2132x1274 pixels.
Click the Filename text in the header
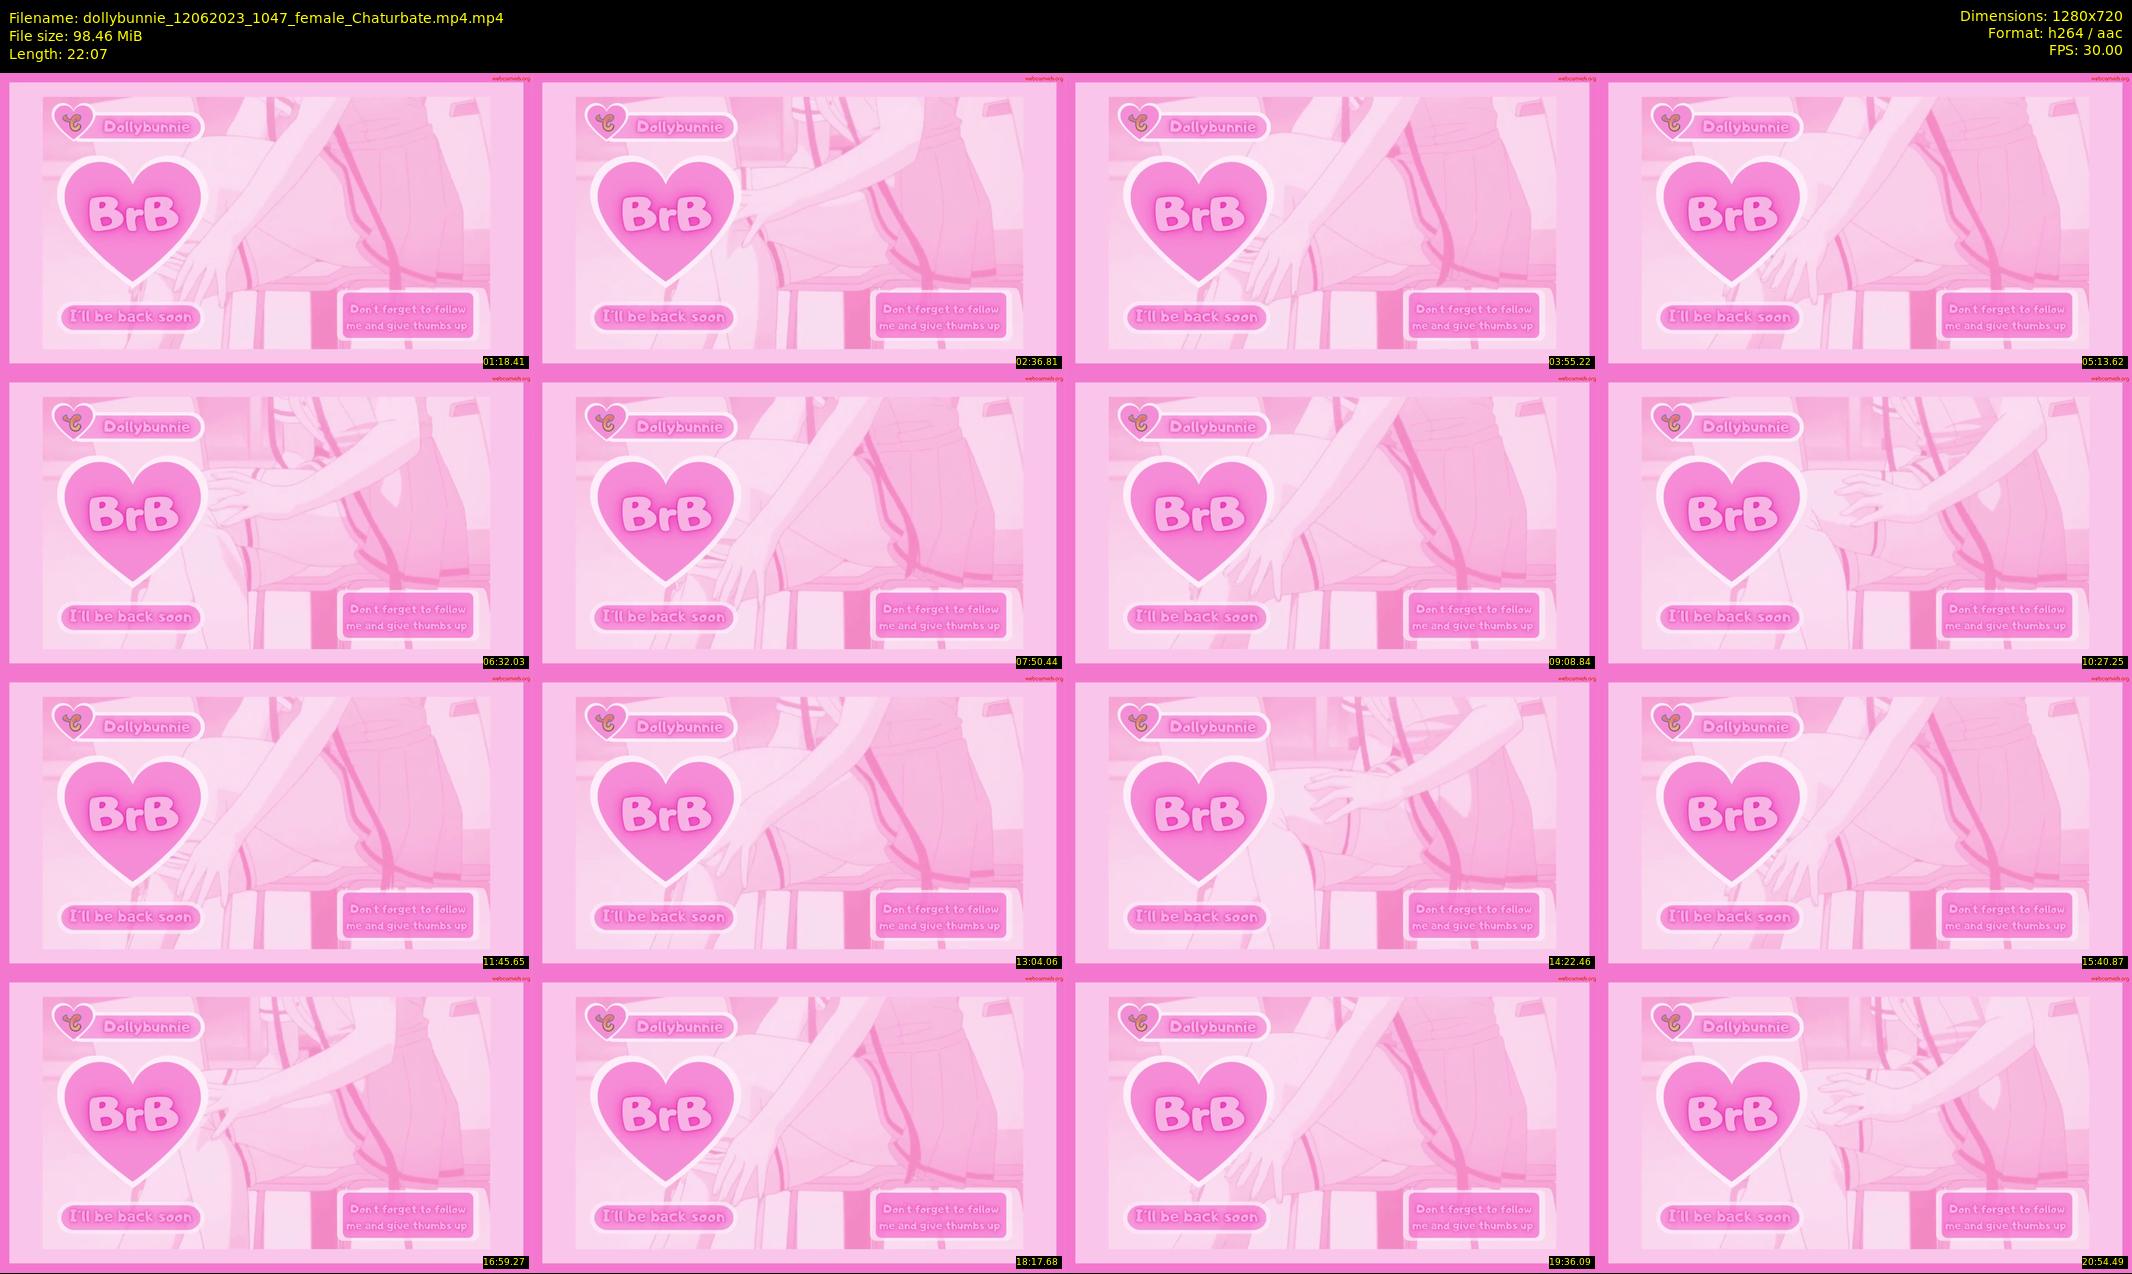[256, 18]
